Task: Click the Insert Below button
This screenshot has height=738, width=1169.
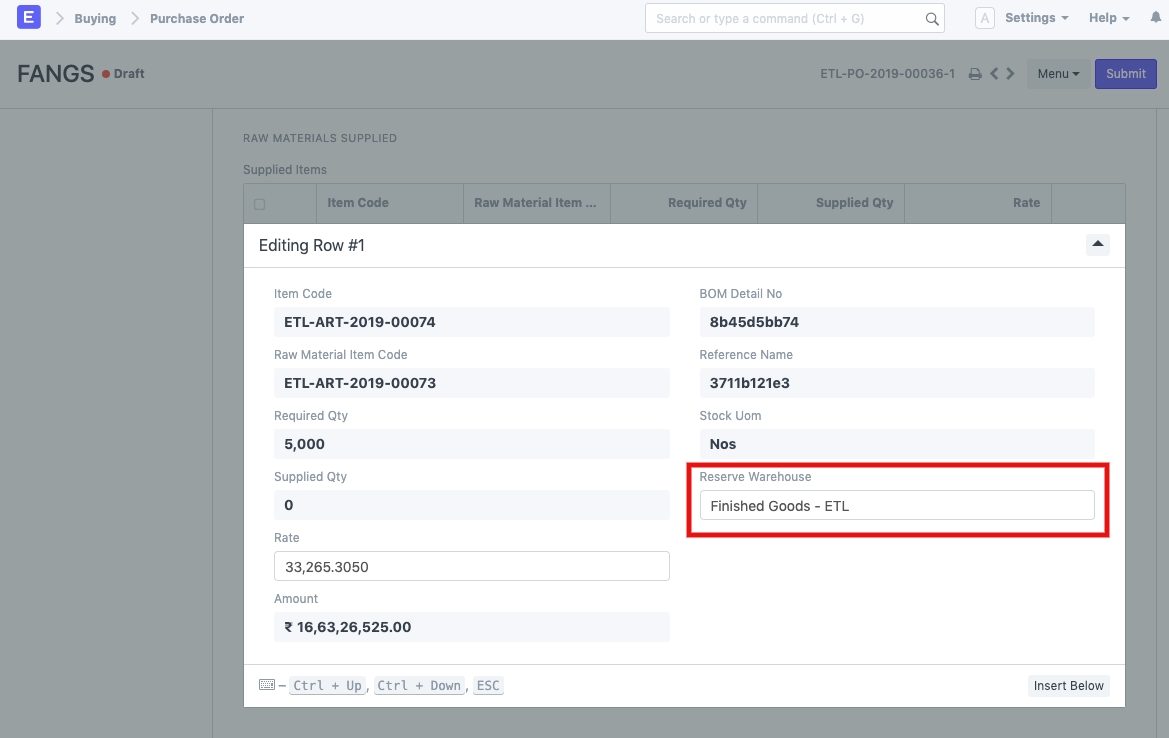Action: [x=1068, y=686]
